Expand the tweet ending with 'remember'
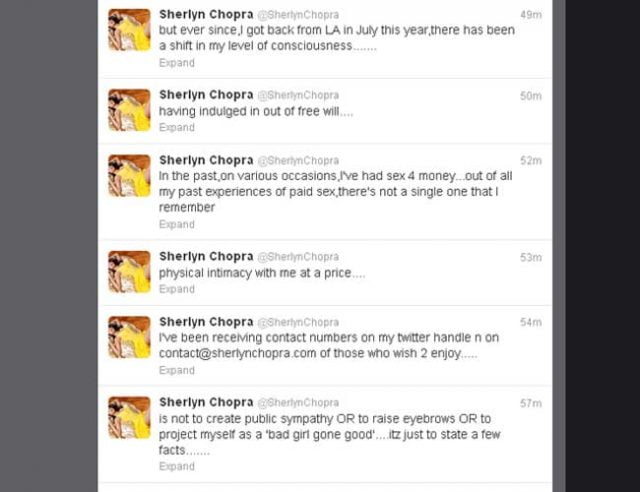 coord(177,224)
